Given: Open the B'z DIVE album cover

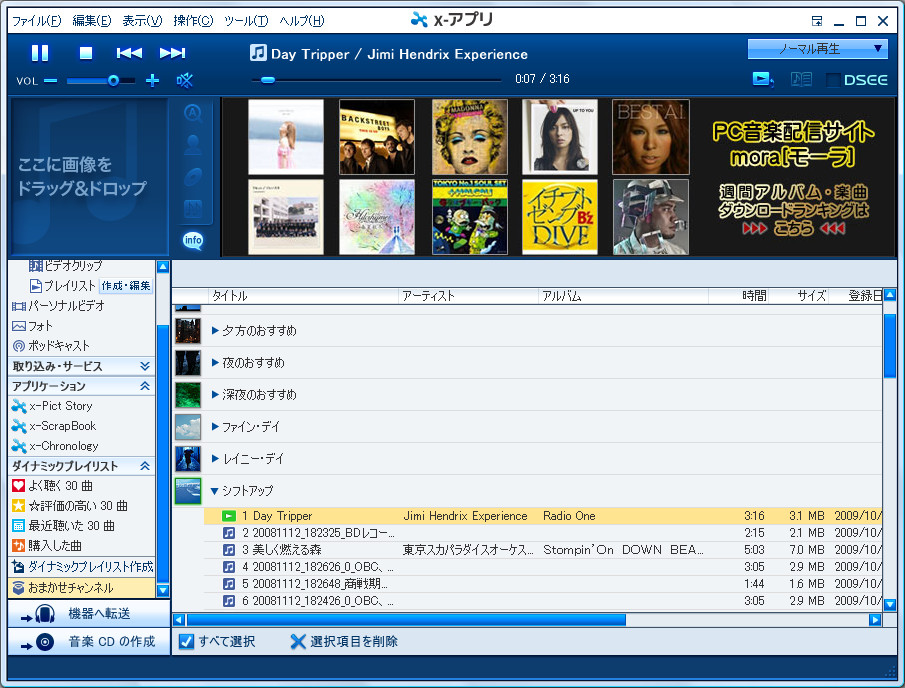Looking at the screenshot, I should pos(560,217).
